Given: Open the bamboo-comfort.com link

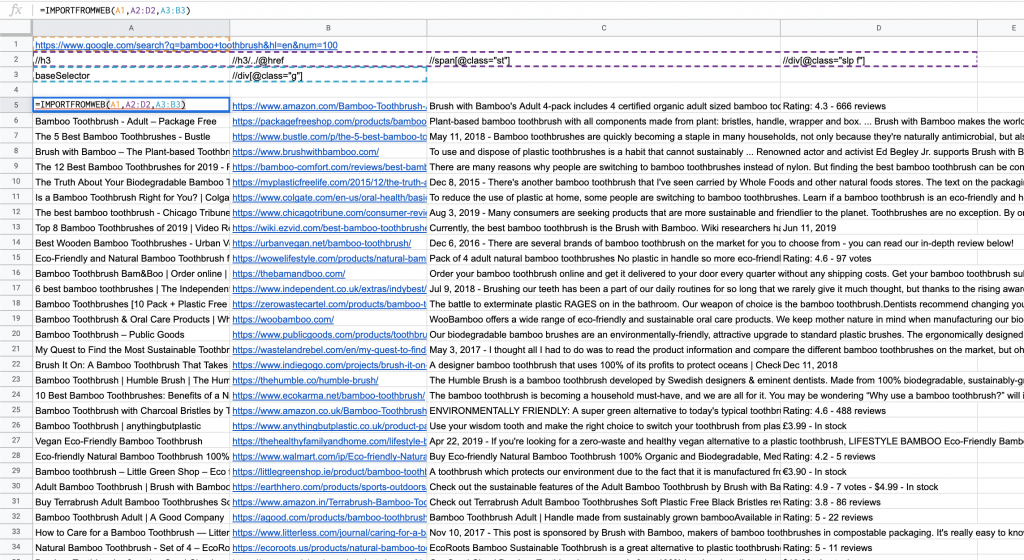Looking at the screenshot, I should [x=329, y=167].
